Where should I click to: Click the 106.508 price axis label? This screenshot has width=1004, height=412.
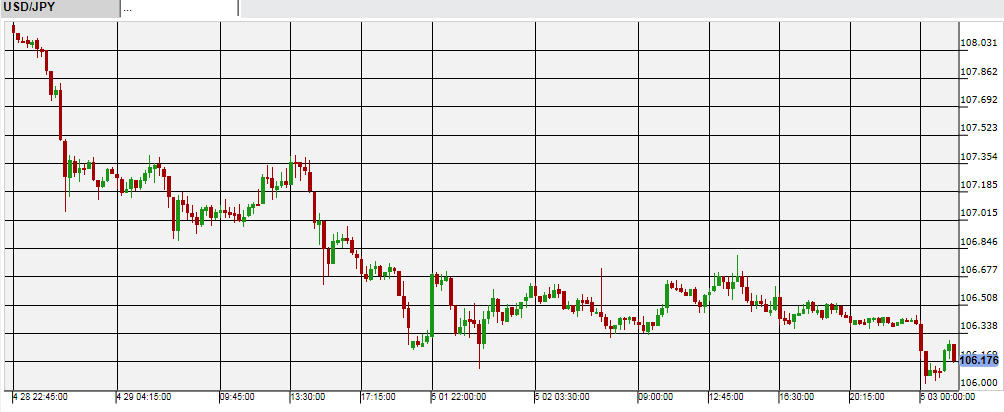(979, 298)
